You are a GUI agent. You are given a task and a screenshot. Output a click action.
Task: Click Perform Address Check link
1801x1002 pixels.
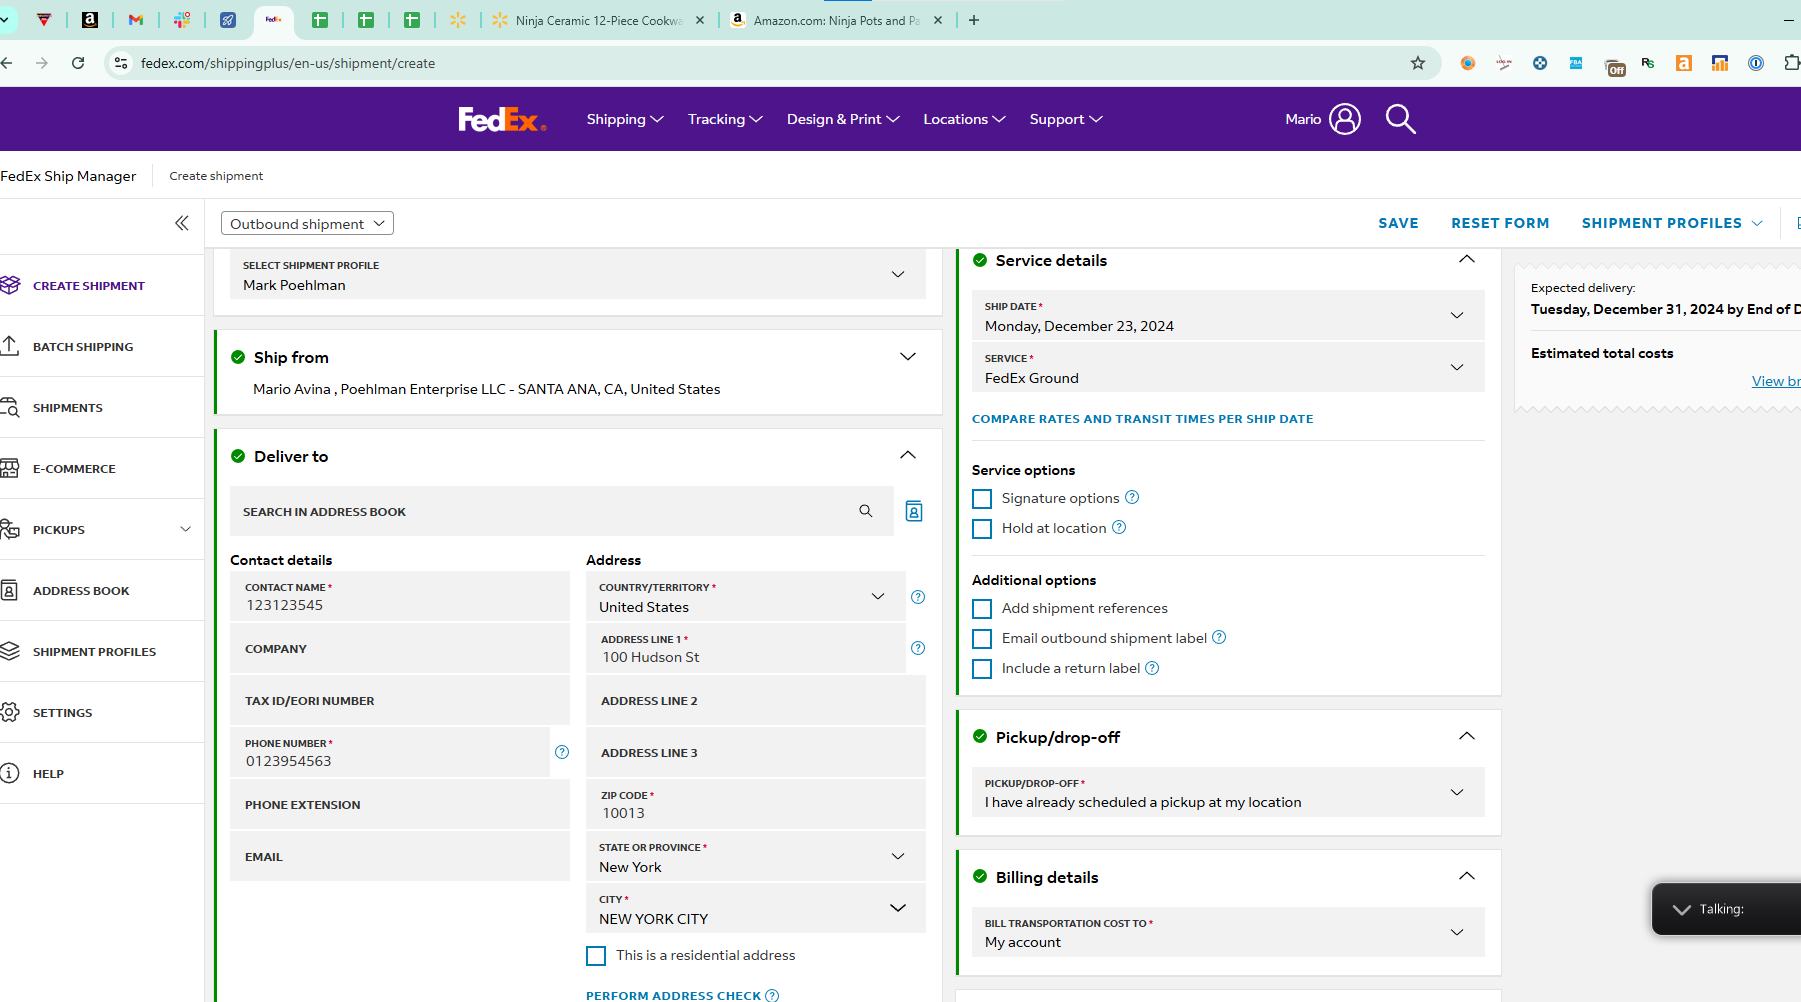click(x=673, y=995)
